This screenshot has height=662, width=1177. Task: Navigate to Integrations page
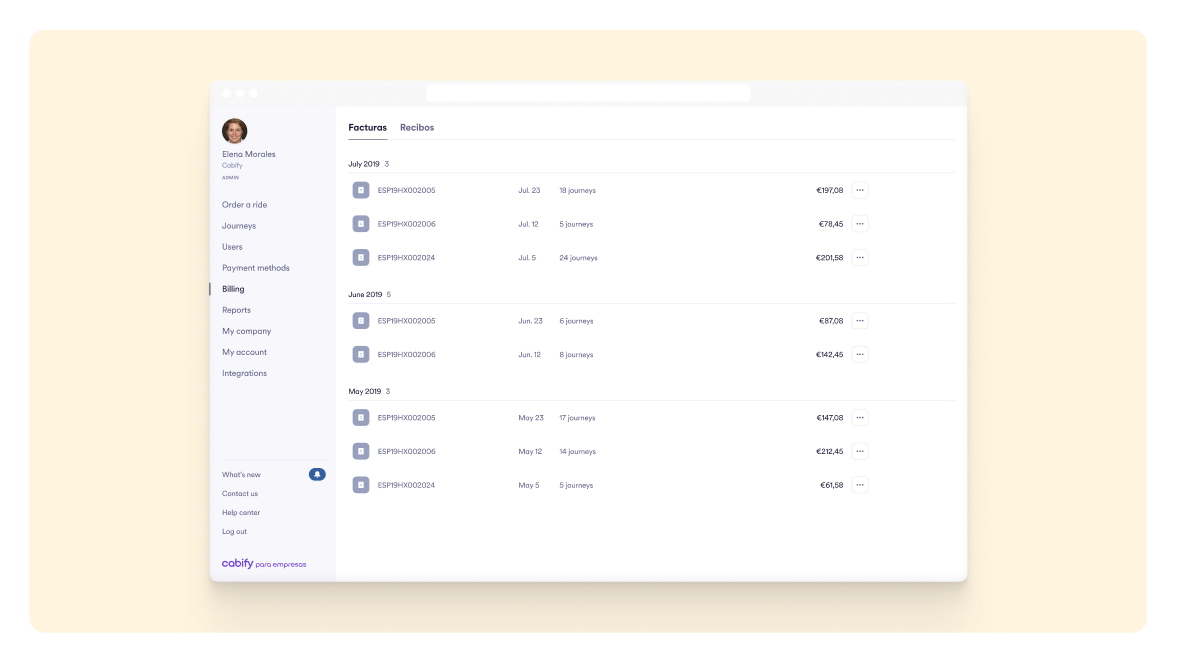pyautogui.click(x=245, y=373)
